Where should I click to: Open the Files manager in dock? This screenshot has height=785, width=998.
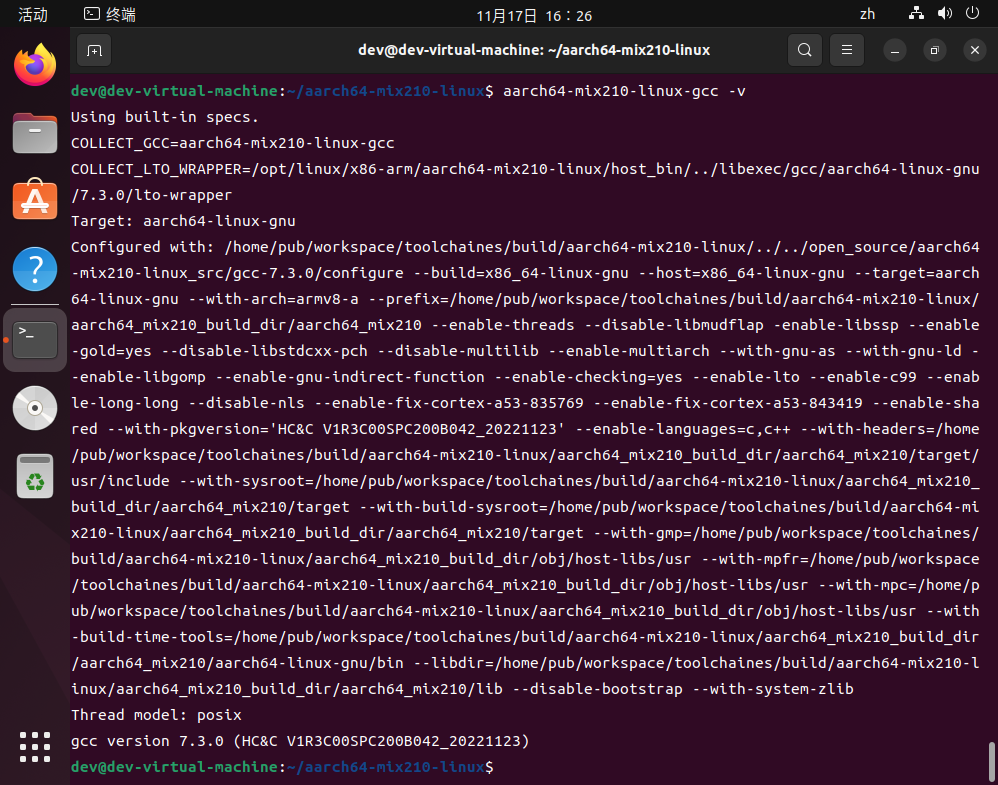[35, 132]
